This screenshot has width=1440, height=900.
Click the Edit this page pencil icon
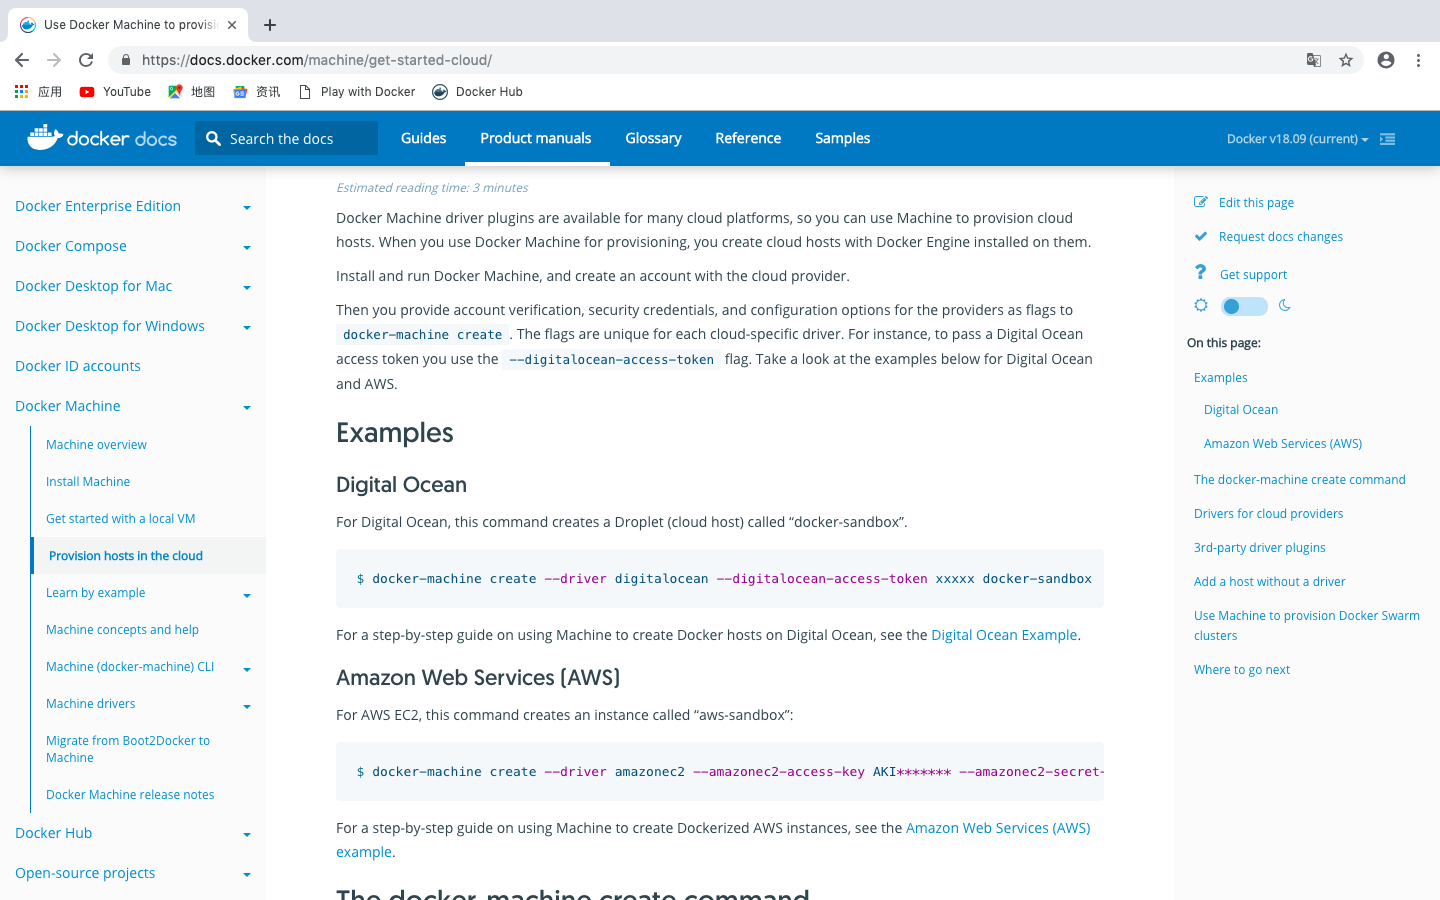coord(1201,202)
